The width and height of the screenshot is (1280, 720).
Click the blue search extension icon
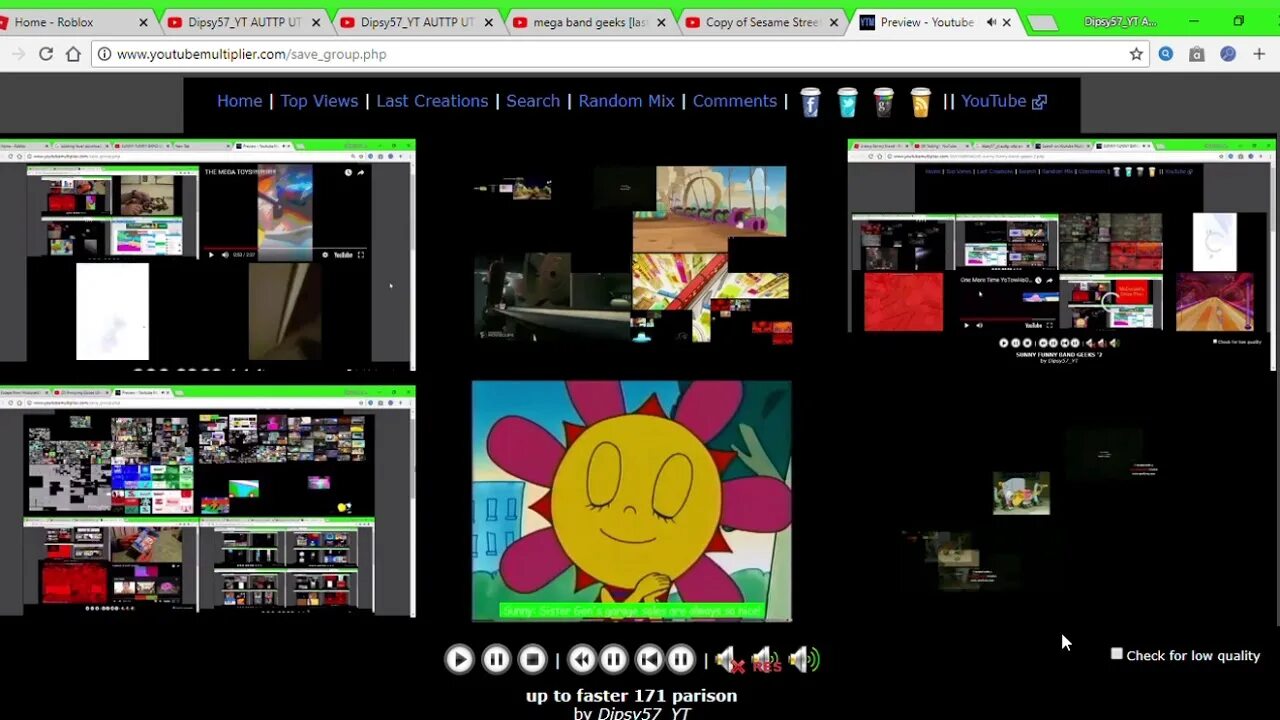pos(1166,54)
